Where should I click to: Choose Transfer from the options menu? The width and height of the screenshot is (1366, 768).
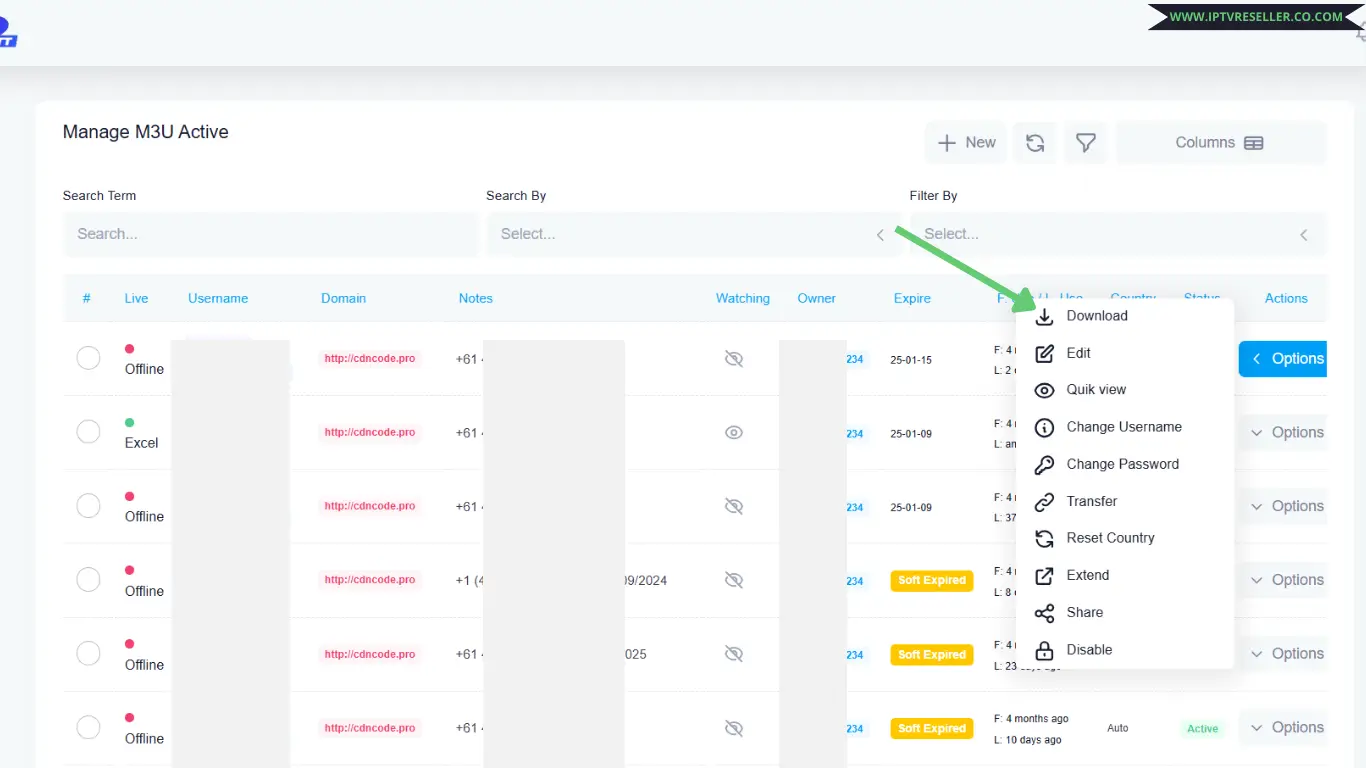point(1091,501)
